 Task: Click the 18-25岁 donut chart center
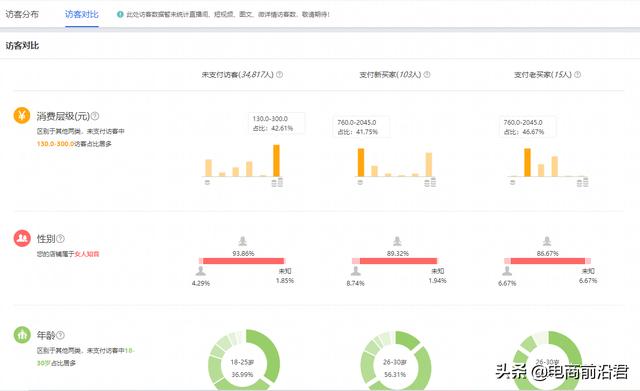coord(242,367)
